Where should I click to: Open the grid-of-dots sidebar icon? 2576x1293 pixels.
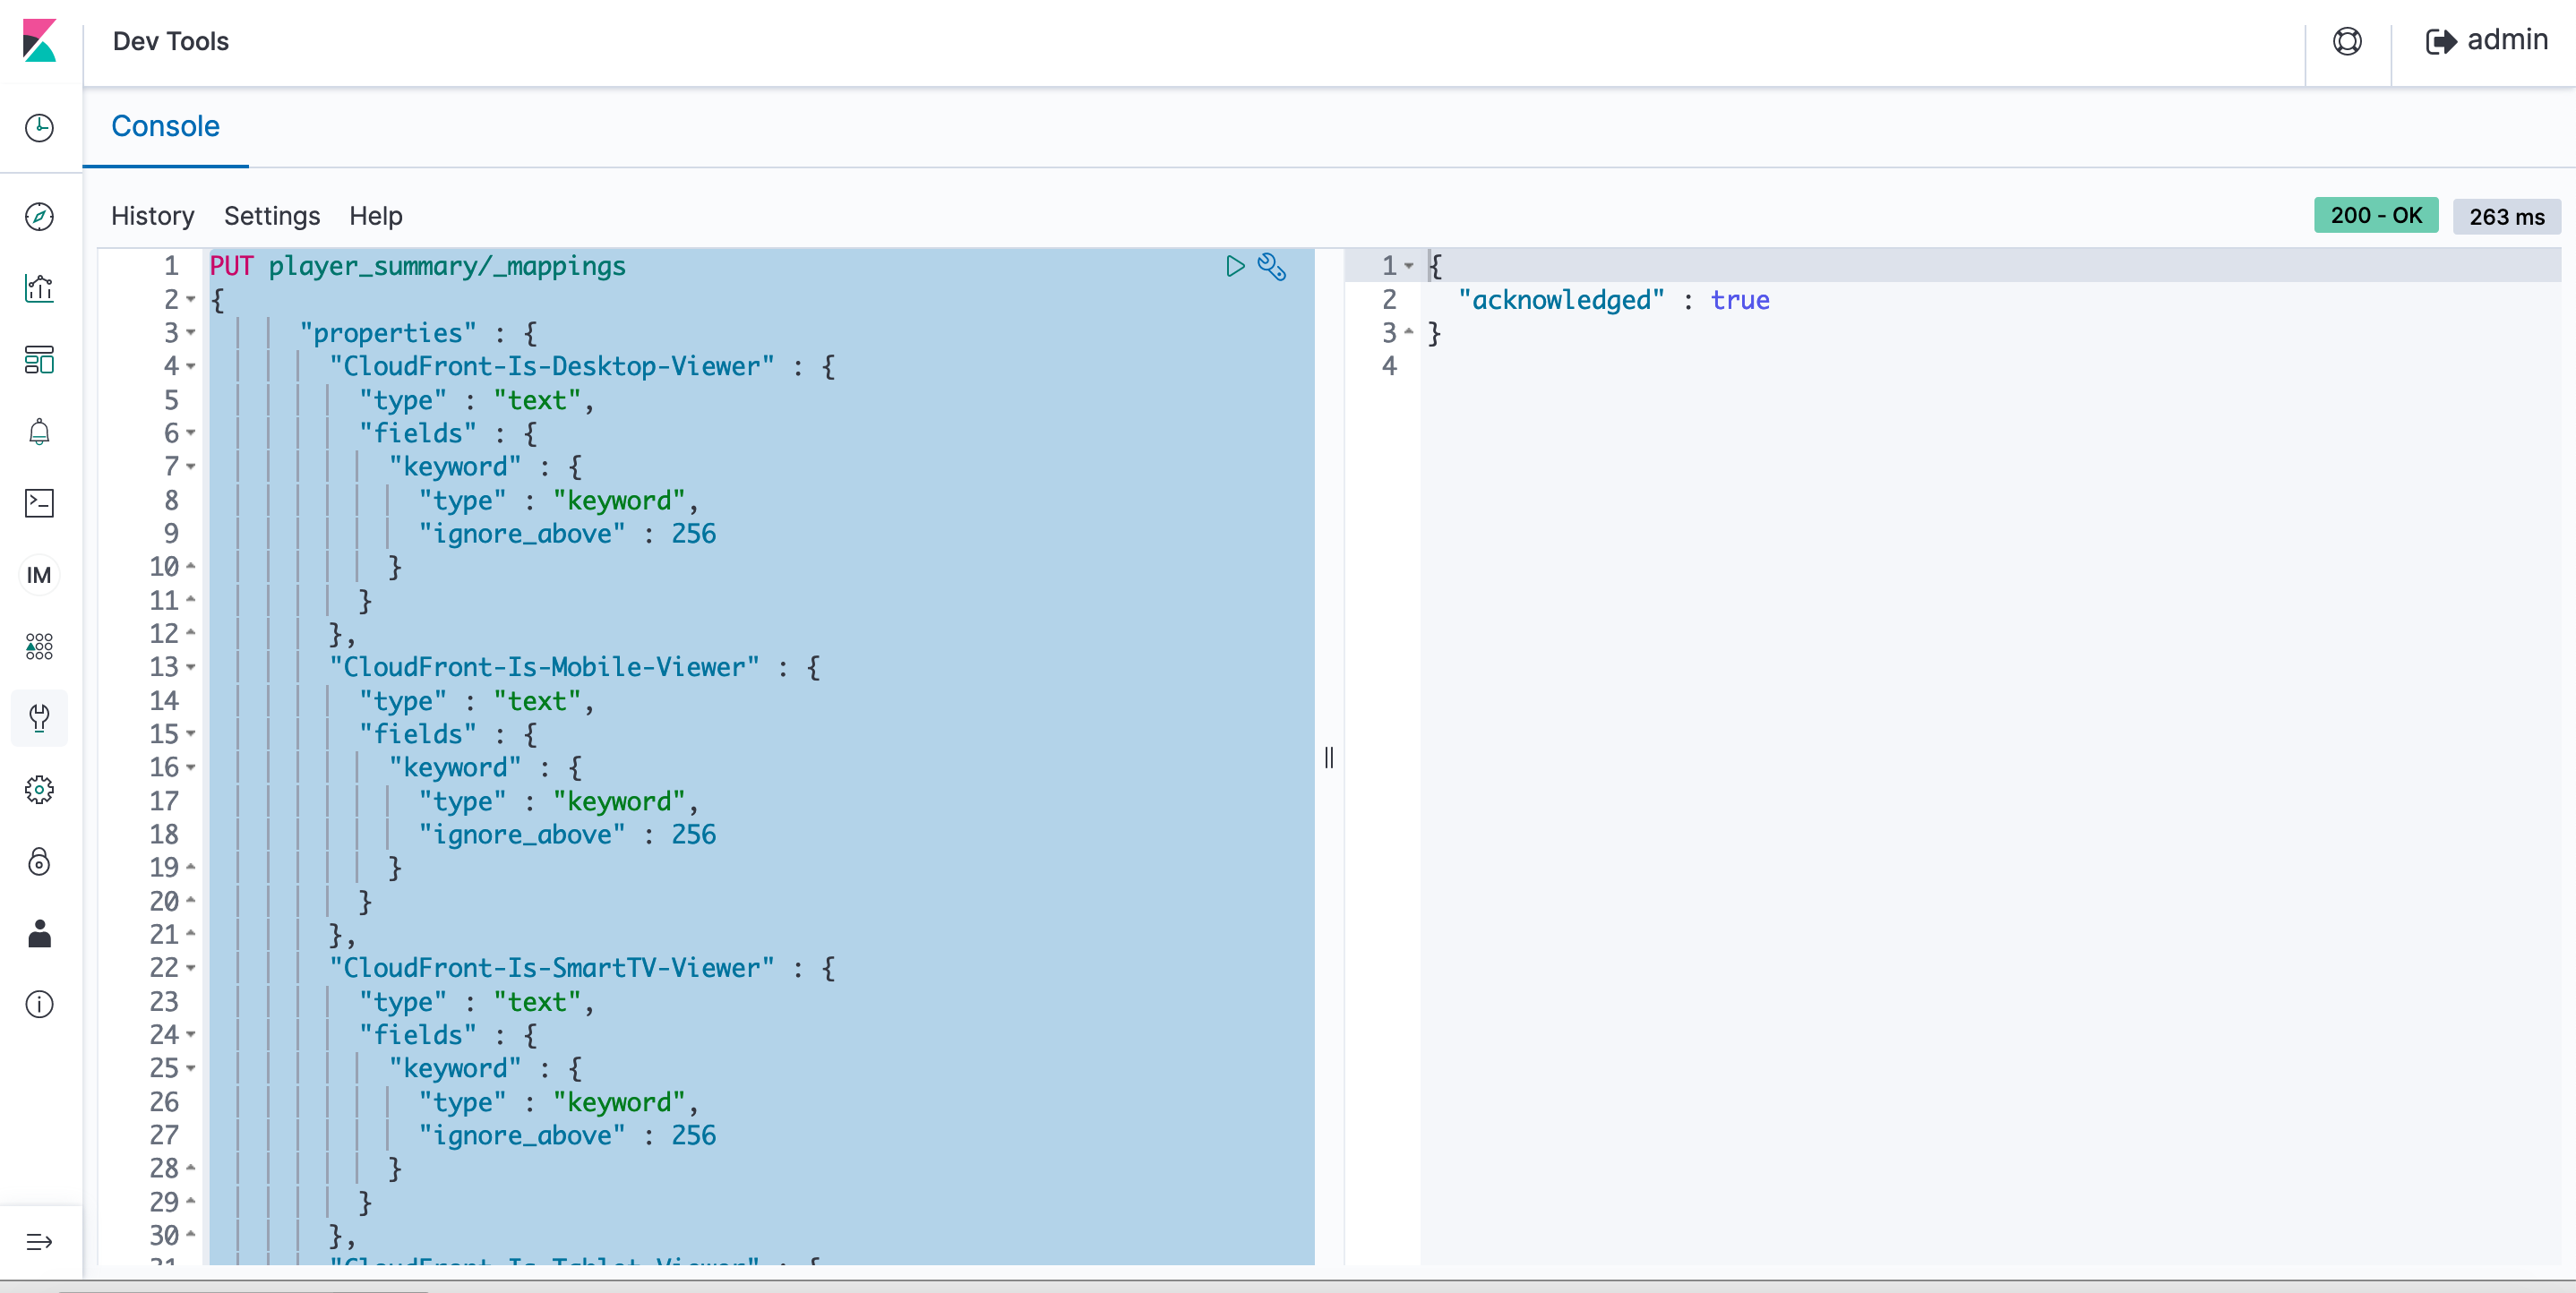(x=39, y=647)
